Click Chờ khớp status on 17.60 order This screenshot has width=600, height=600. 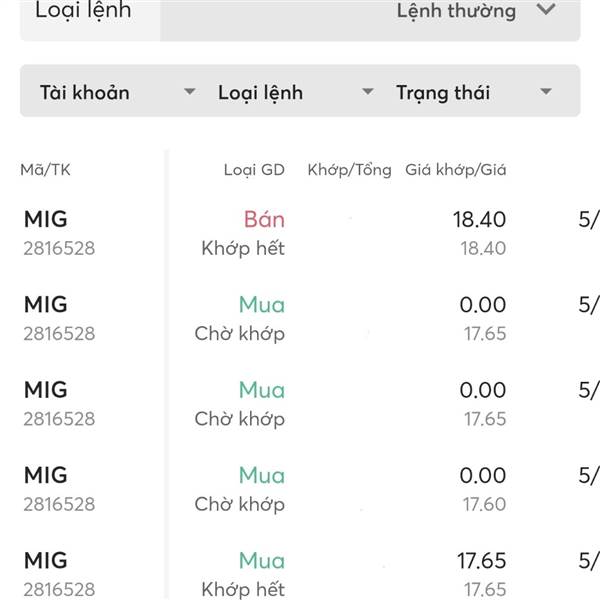[x=240, y=504]
